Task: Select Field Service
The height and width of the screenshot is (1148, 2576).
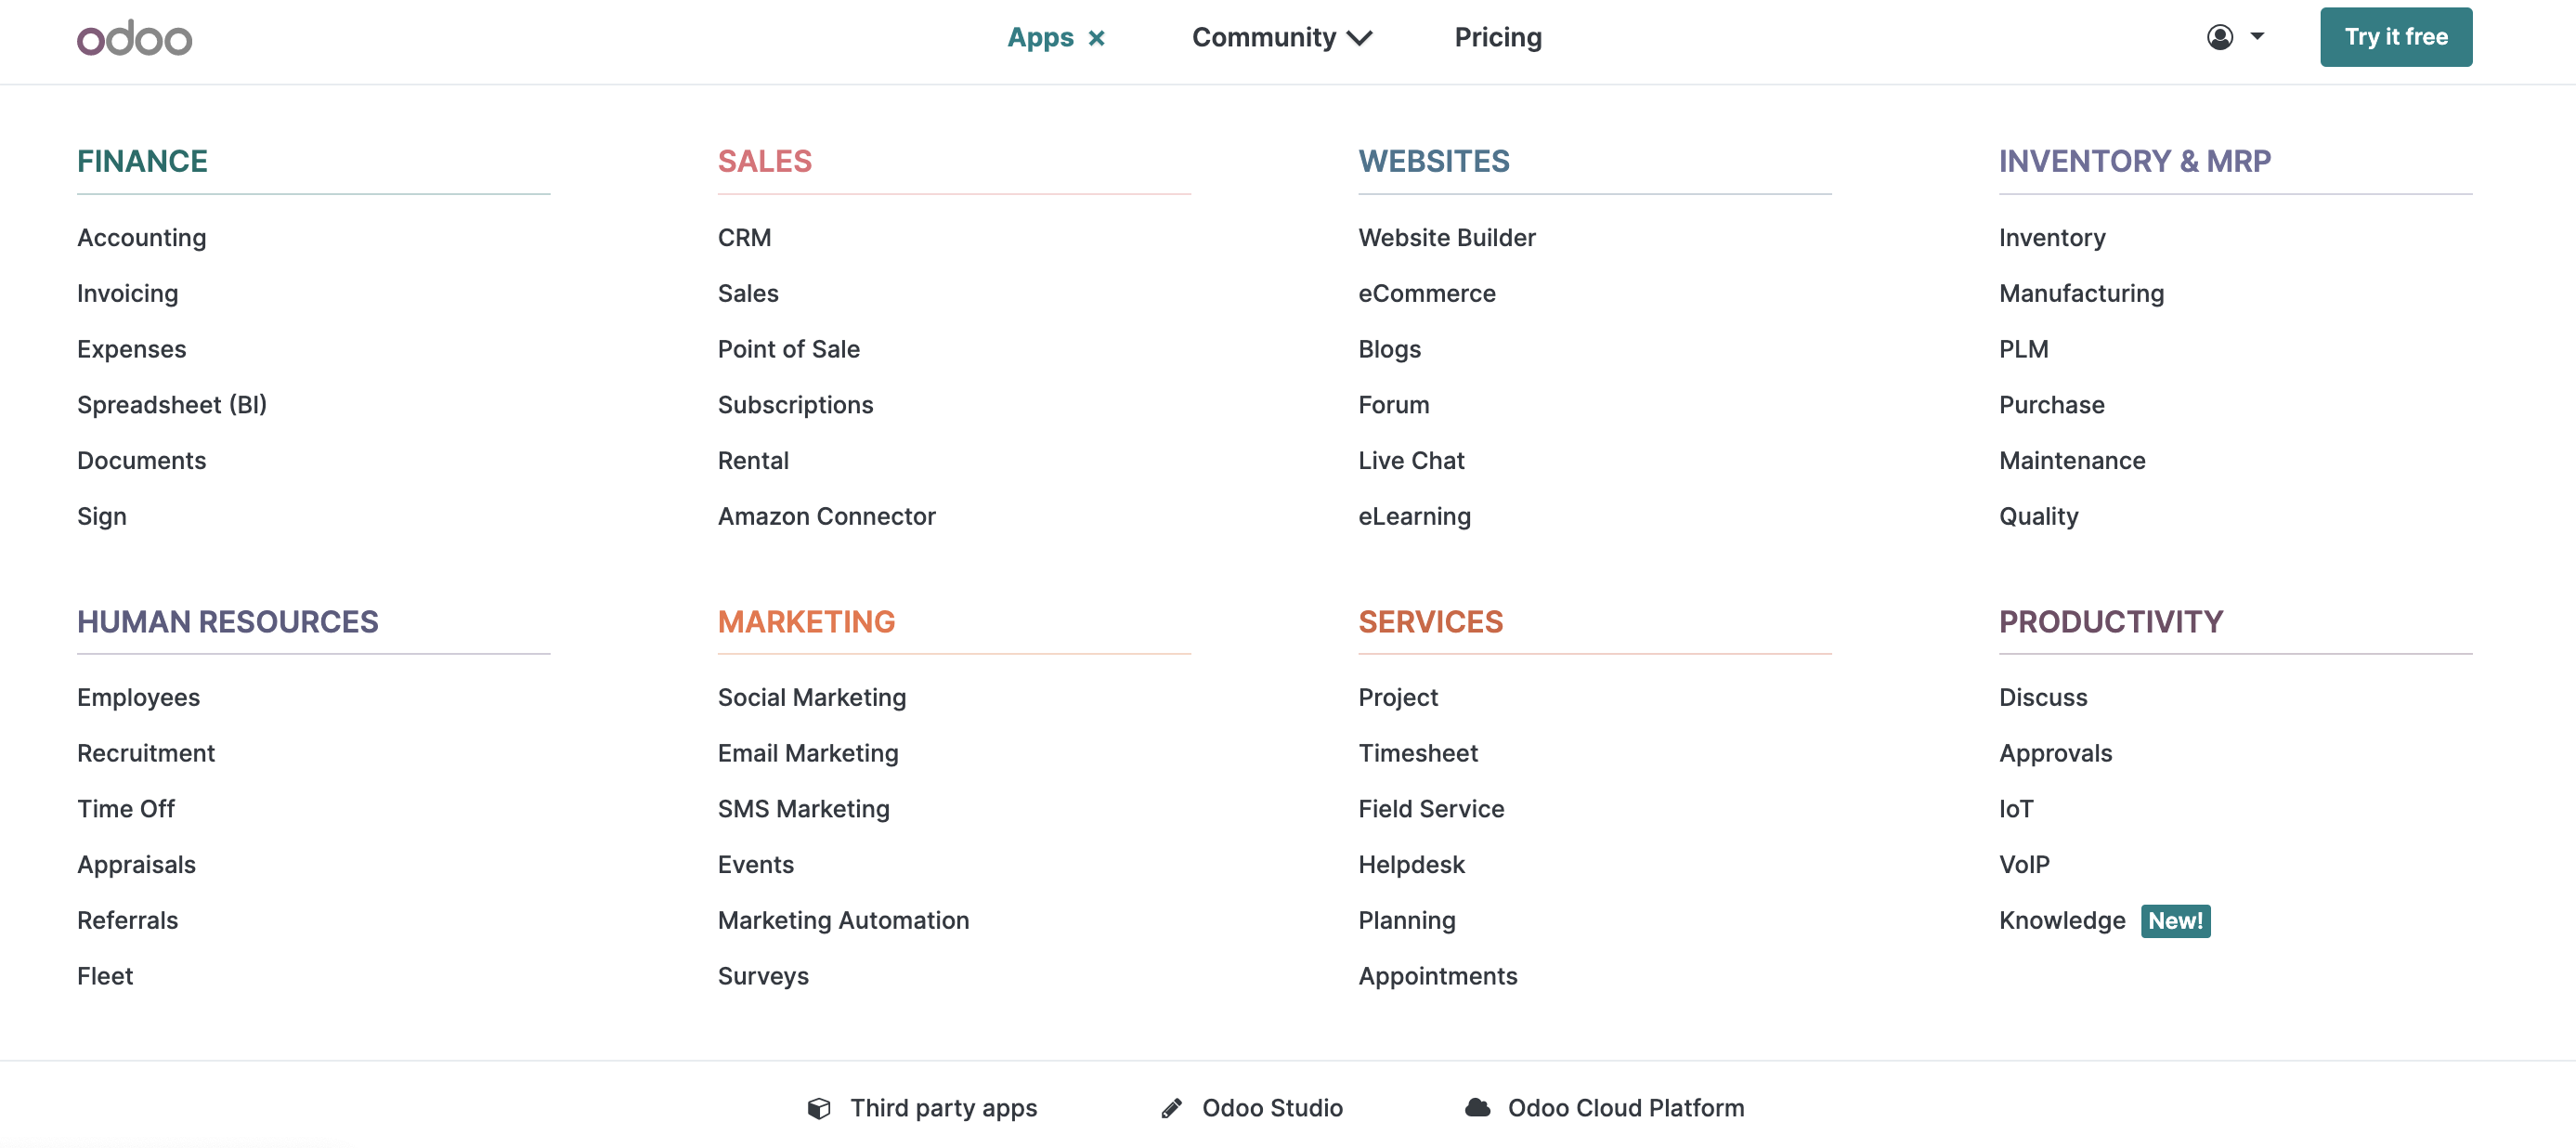Action: pos(1431,809)
